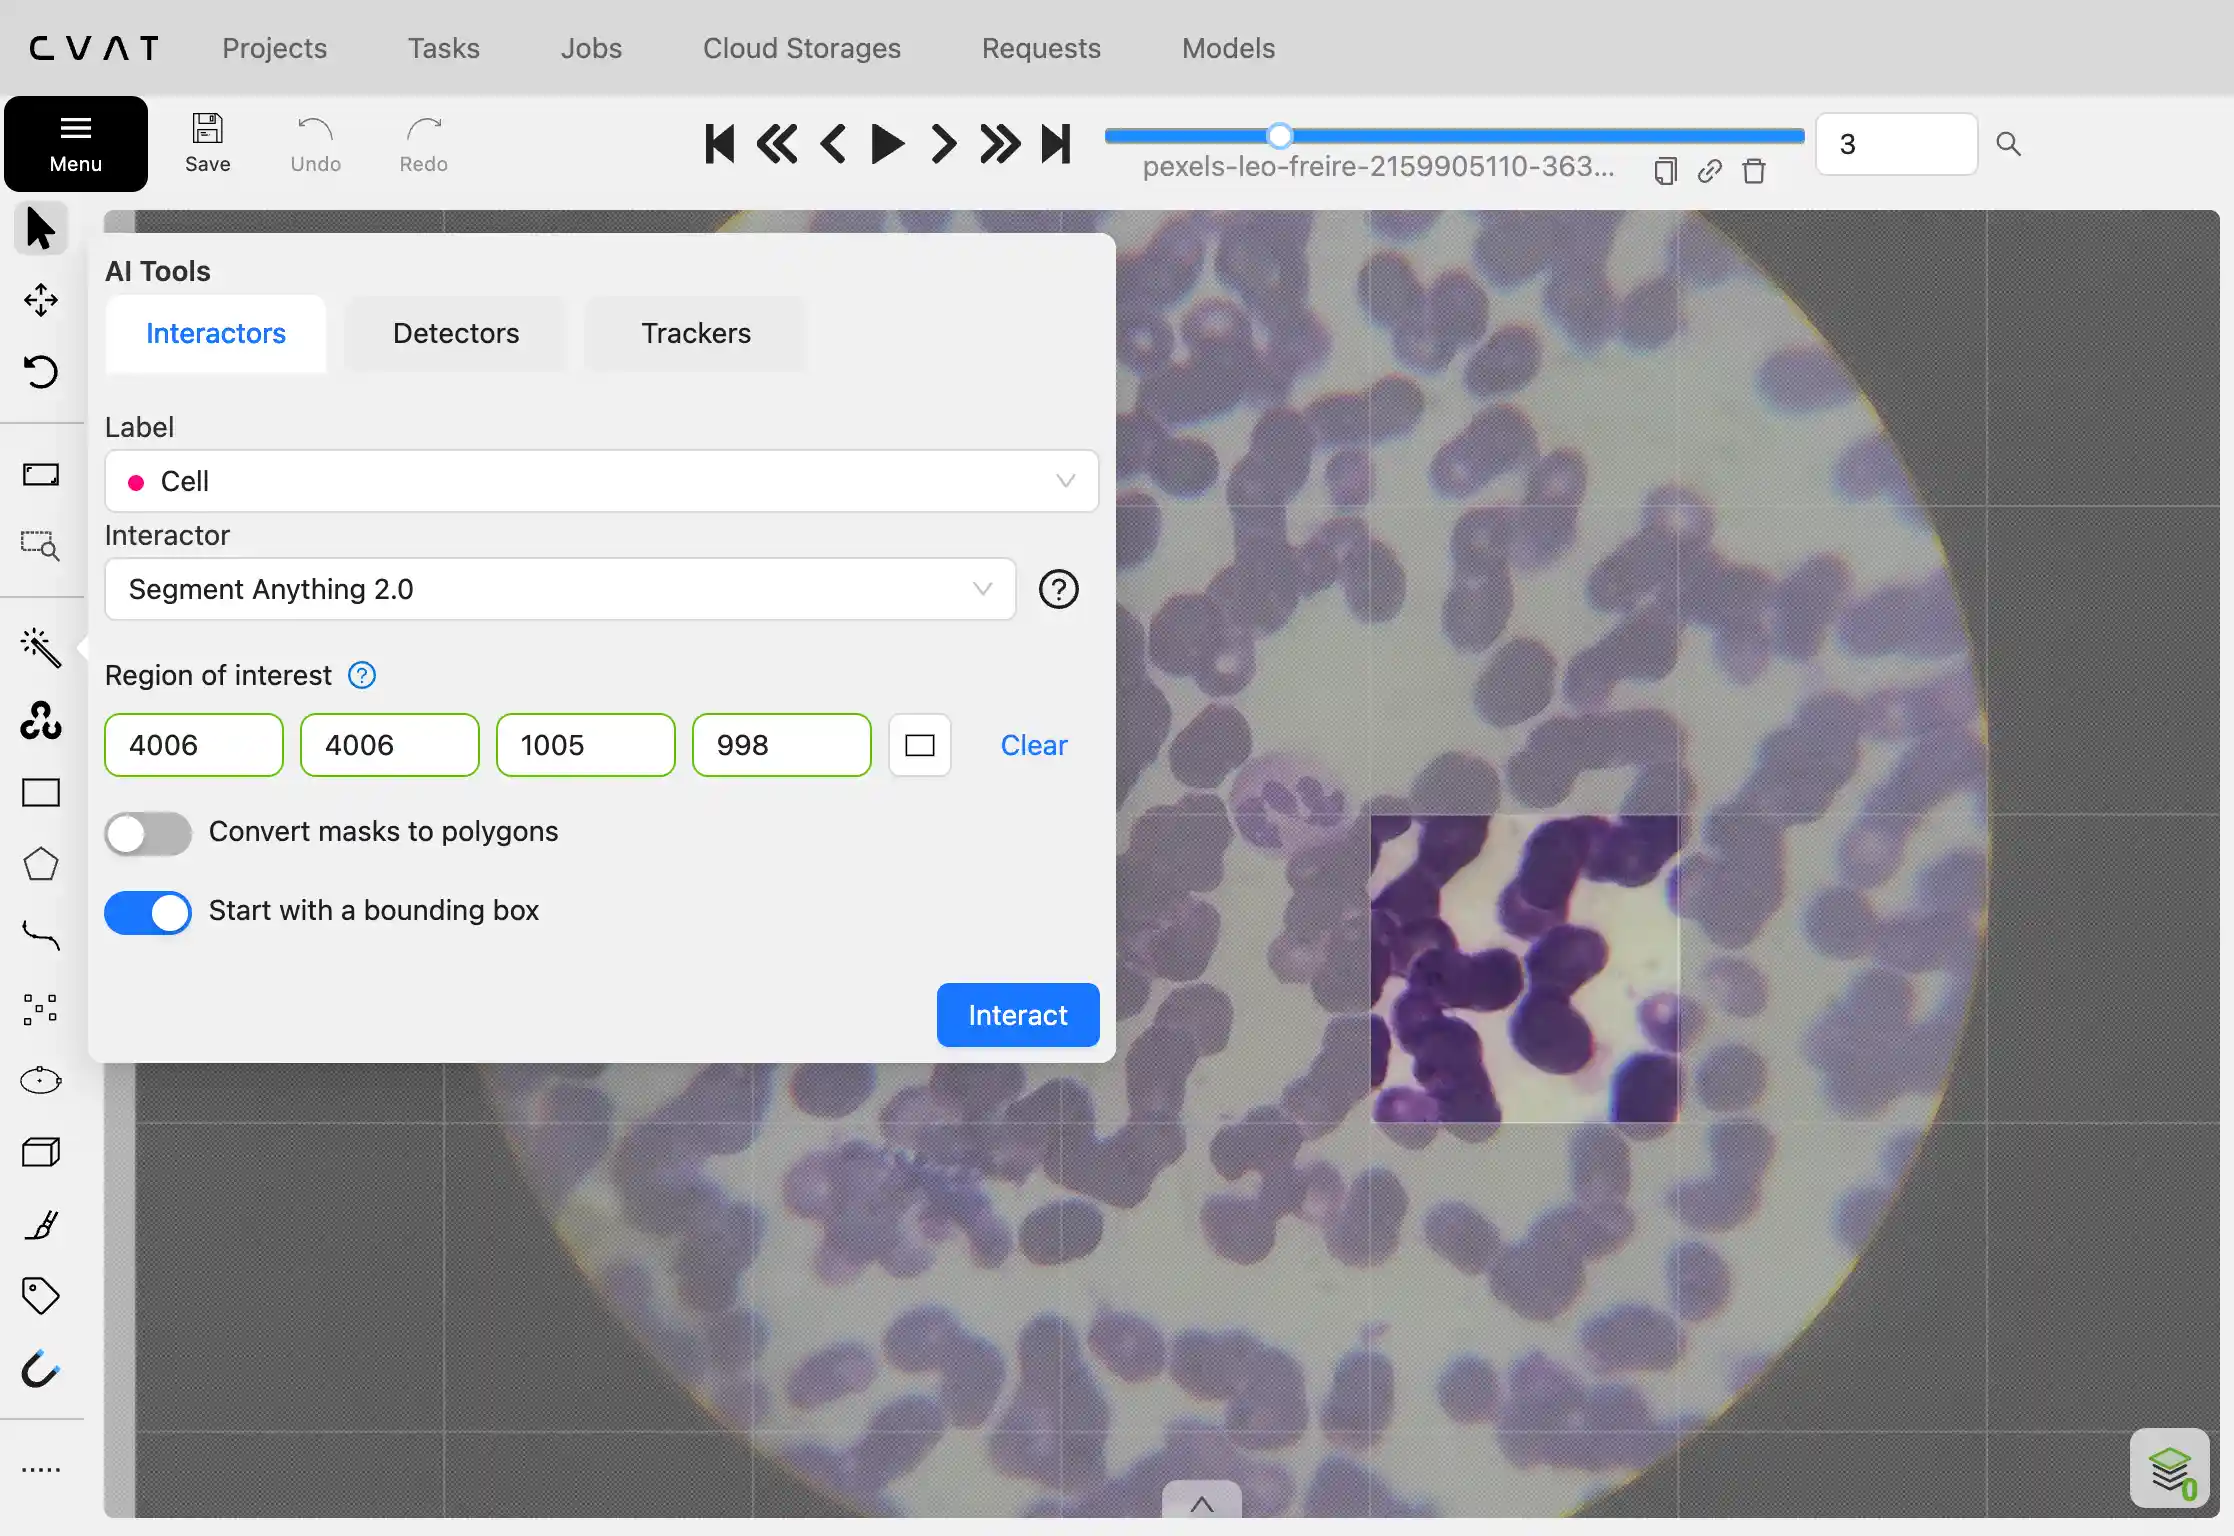Viewport: 2234px width, 1536px height.
Task: Undo the last action
Action: click(316, 144)
